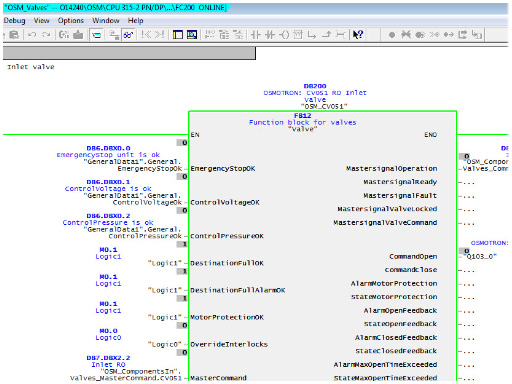Open the Options menu
This screenshot has height=384, width=512.
point(71,21)
